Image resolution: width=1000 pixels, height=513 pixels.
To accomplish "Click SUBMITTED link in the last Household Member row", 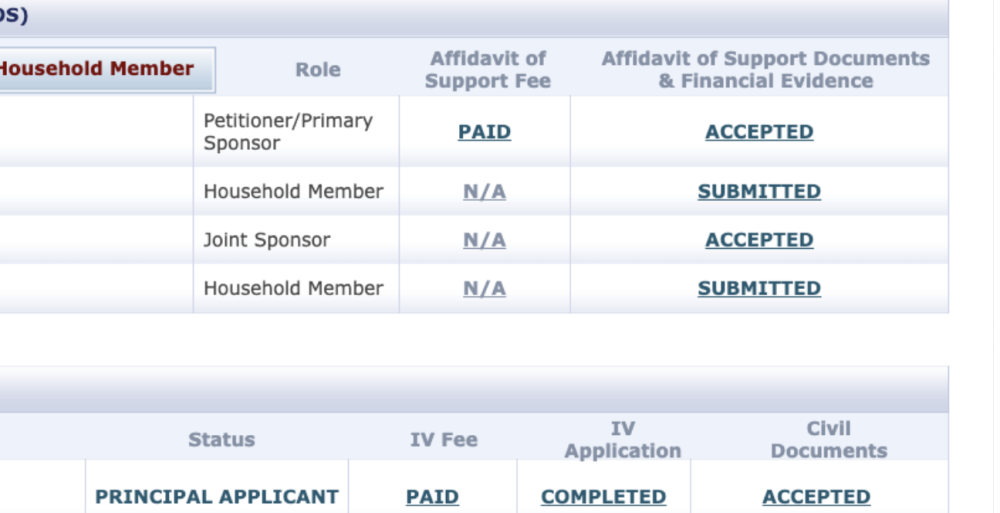I will pos(759,288).
